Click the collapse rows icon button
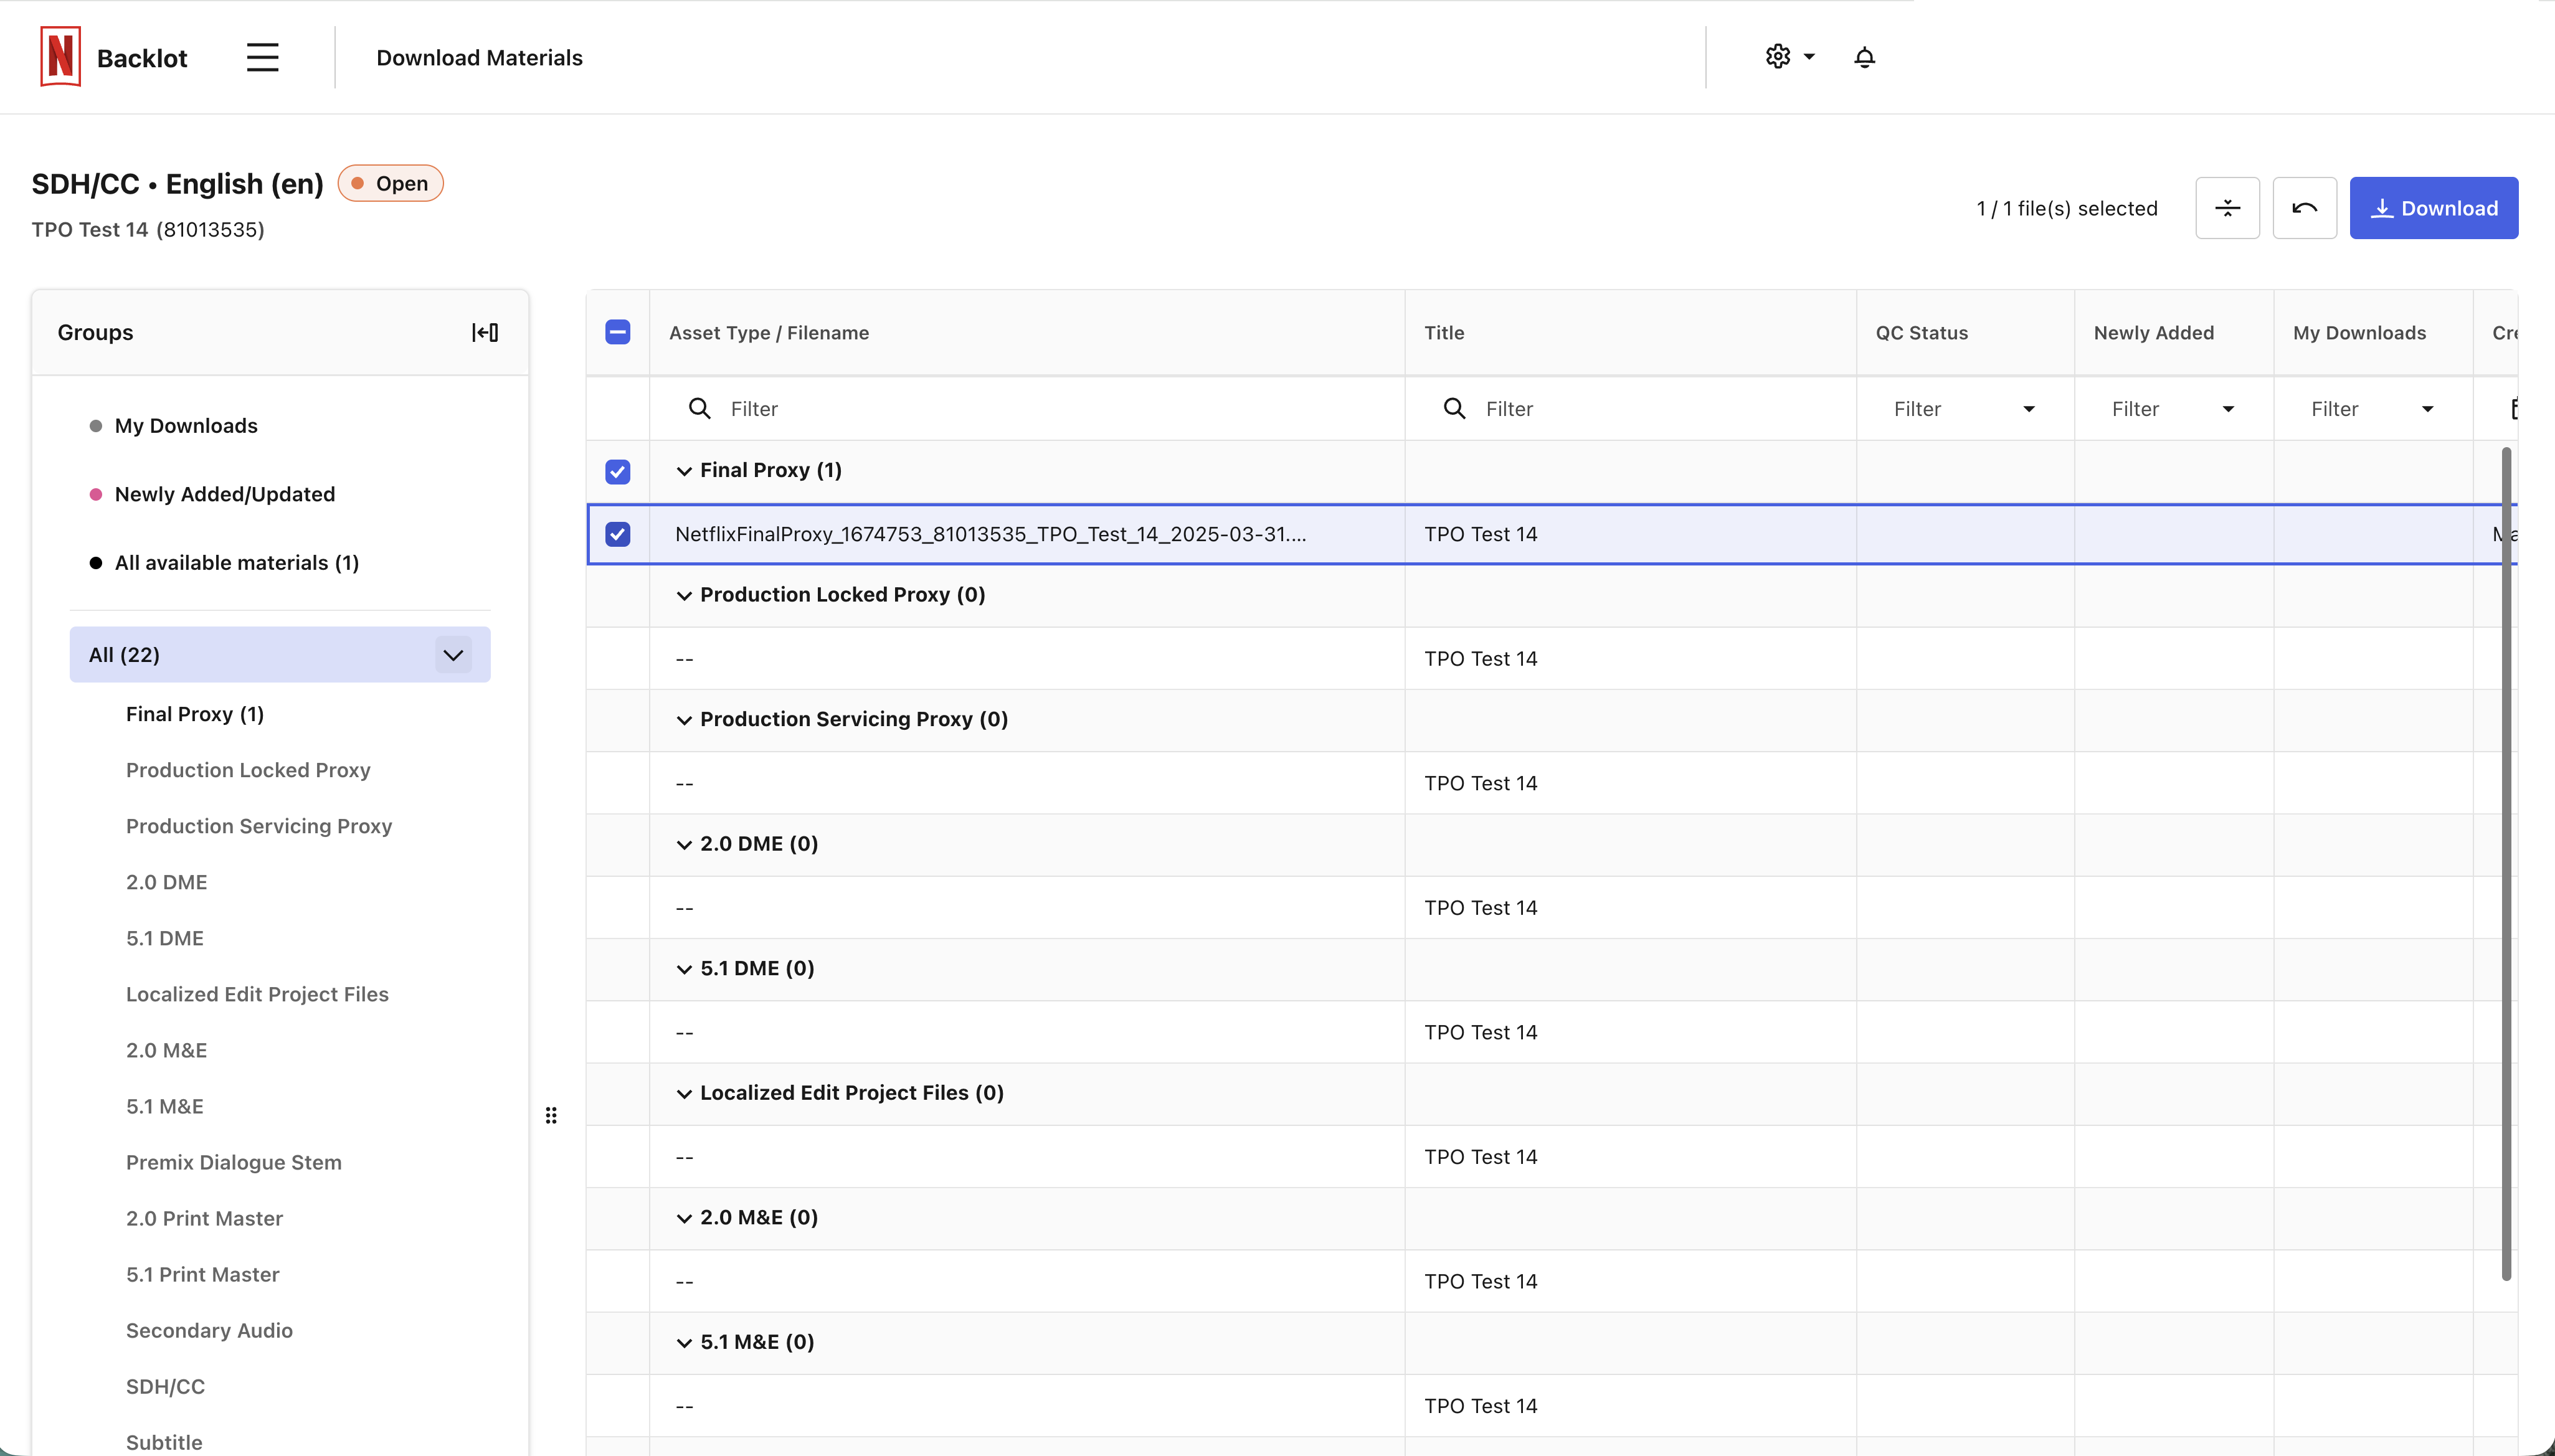This screenshot has height=1456, width=2555. click(2227, 208)
